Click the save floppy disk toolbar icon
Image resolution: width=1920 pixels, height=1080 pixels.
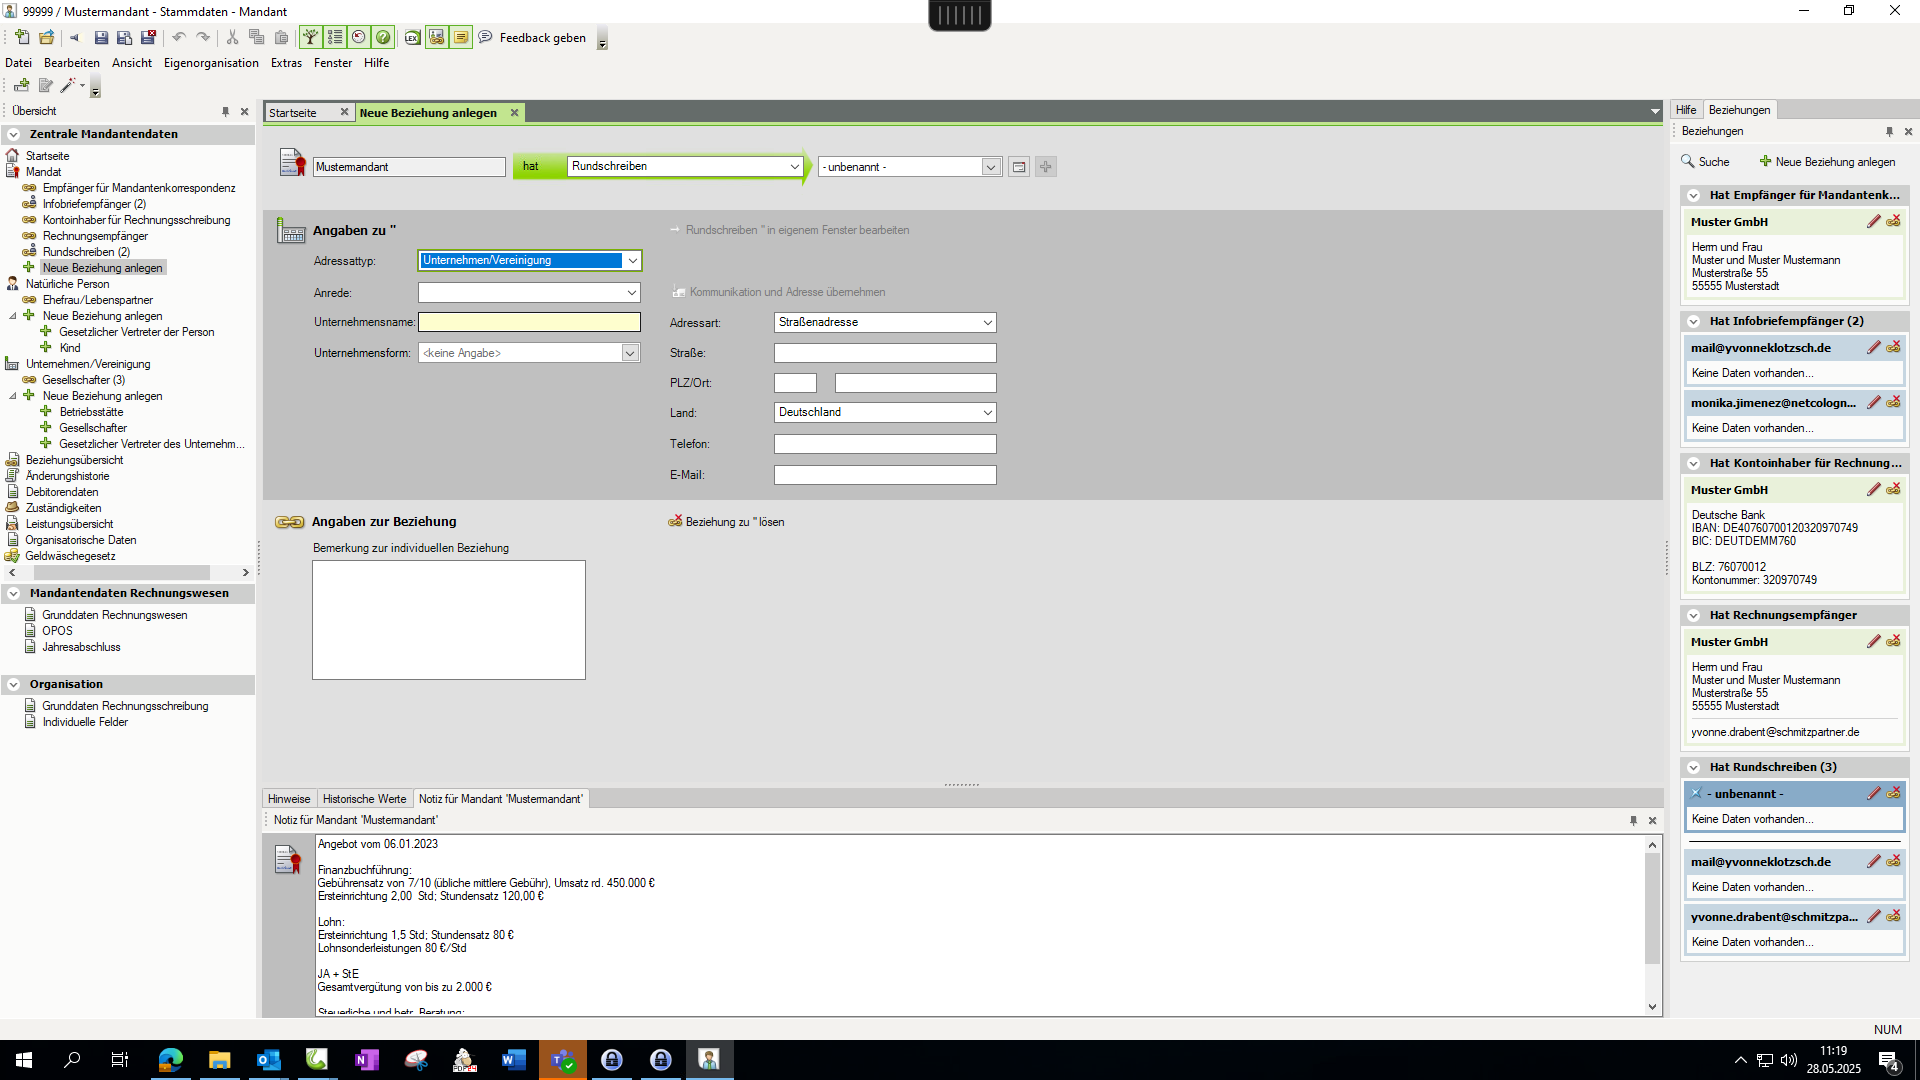(x=101, y=38)
